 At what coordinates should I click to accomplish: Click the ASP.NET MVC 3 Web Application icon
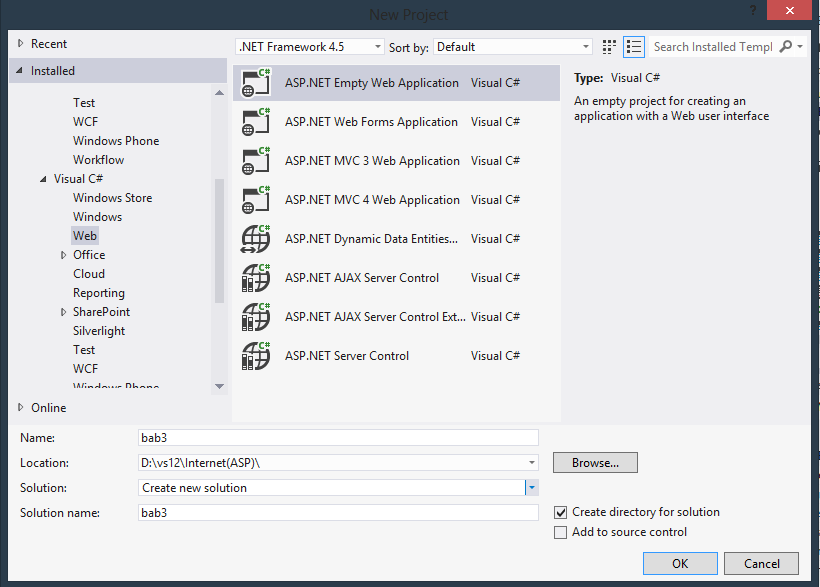pyautogui.click(x=256, y=161)
